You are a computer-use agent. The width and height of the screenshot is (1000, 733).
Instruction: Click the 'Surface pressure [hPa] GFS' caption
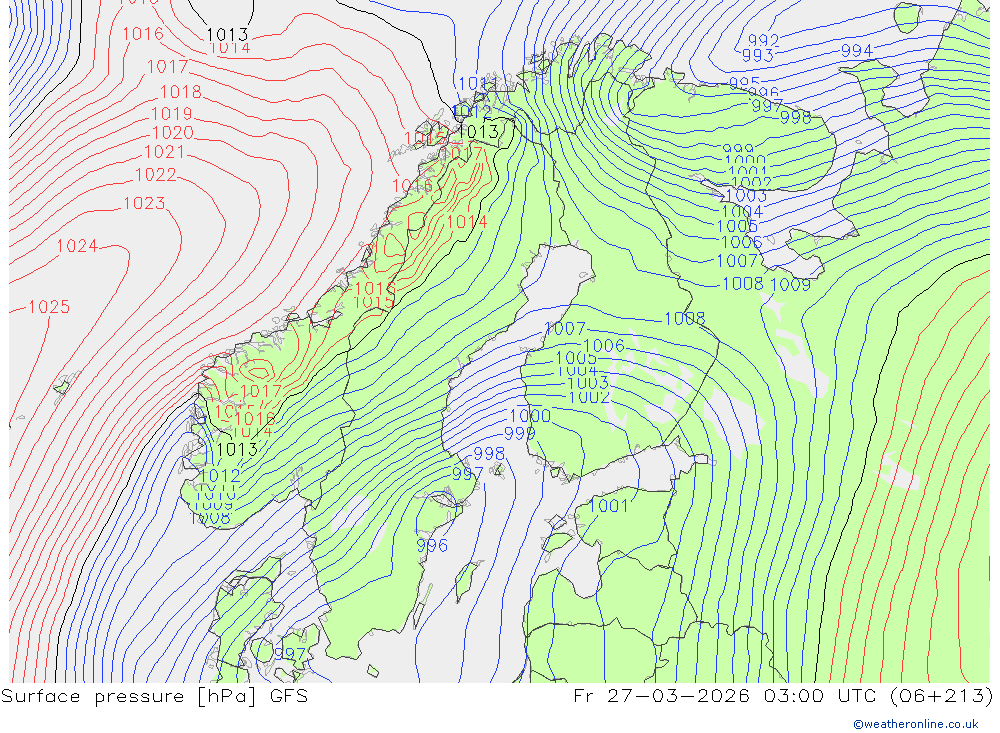point(154,696)
